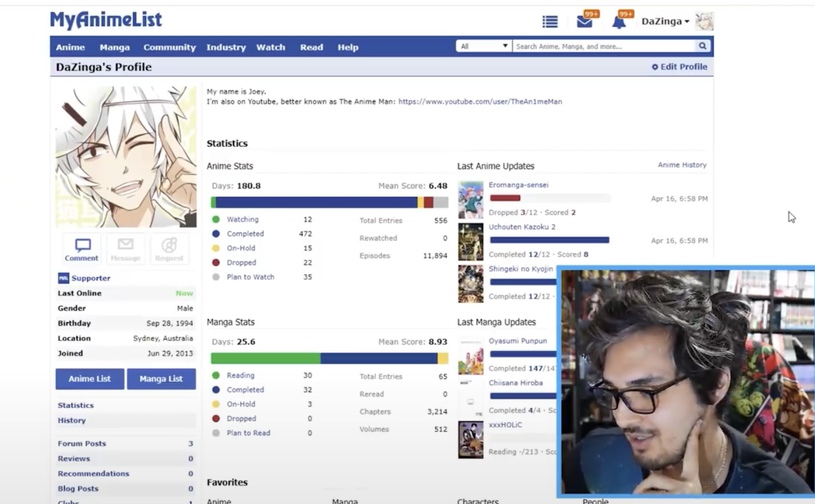This screenshot has width=815, height=504.
Task: Click the search anime and manga field
Action: point(603,46)
